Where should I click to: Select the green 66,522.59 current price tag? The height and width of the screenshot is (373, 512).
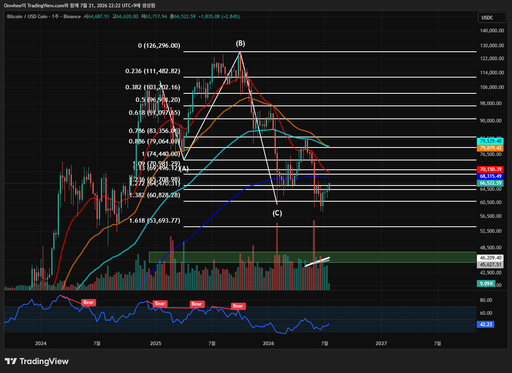click(490, 183)
